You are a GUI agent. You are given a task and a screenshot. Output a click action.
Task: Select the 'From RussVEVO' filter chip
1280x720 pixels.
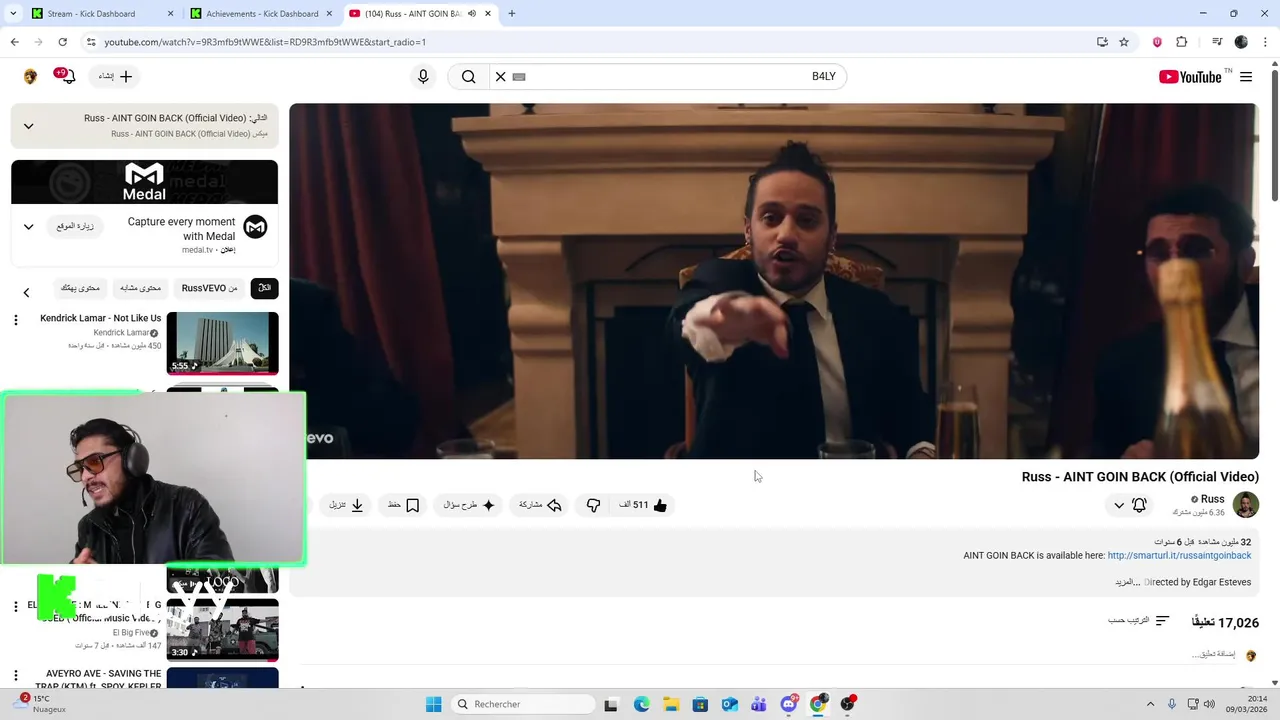(x=210, y=288)
